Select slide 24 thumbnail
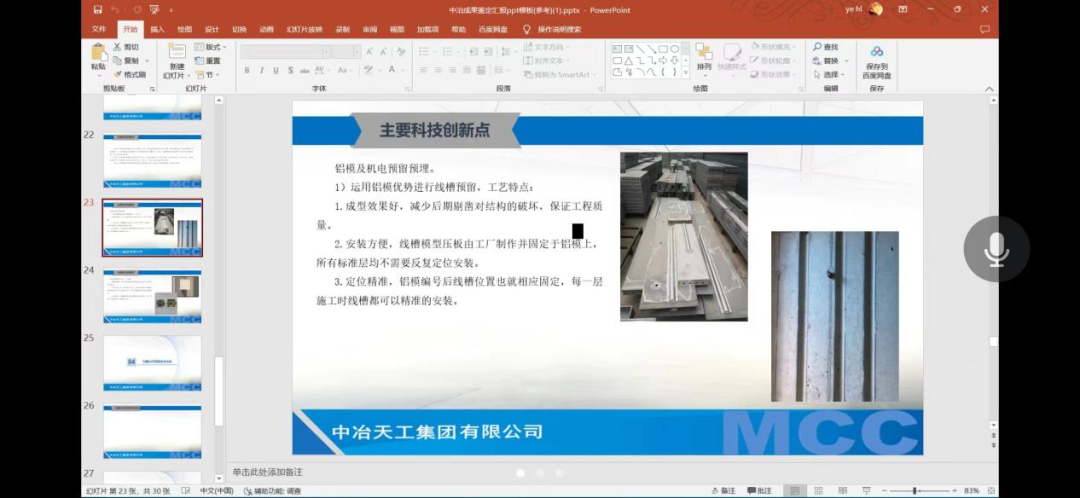This screenshot has height=498, width=1080. [x=152, y=296]
